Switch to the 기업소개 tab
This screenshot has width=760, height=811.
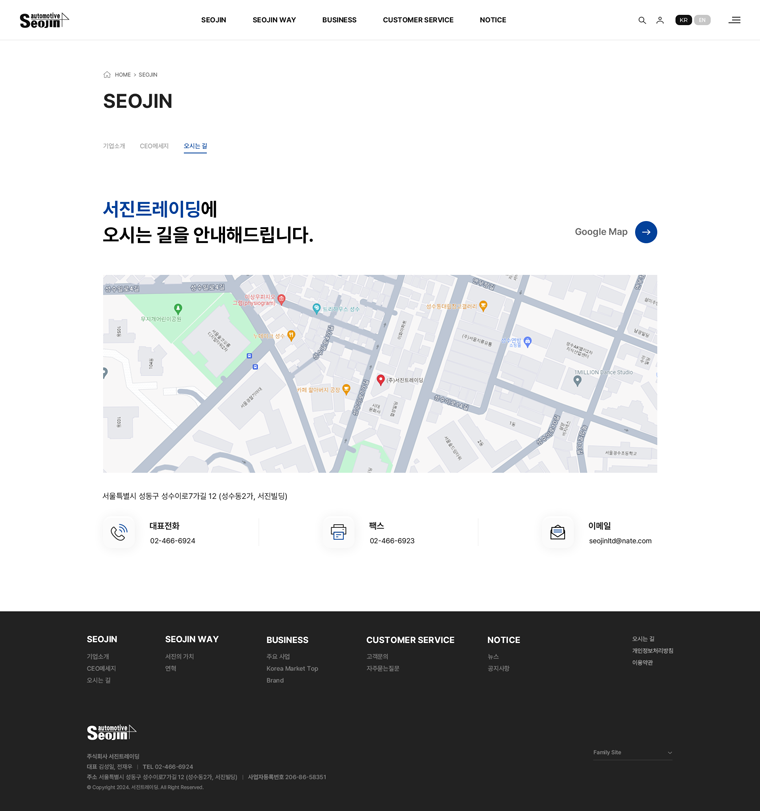click(x=114, y=146)
